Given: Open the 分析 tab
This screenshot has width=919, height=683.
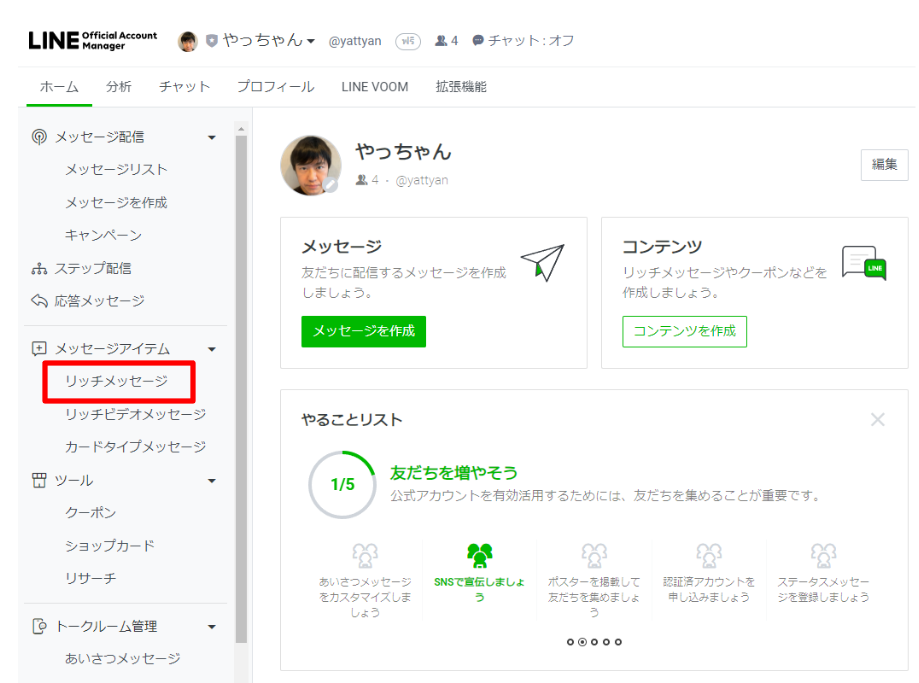Looking at the screenshot, I should click(x=118, y=87).
